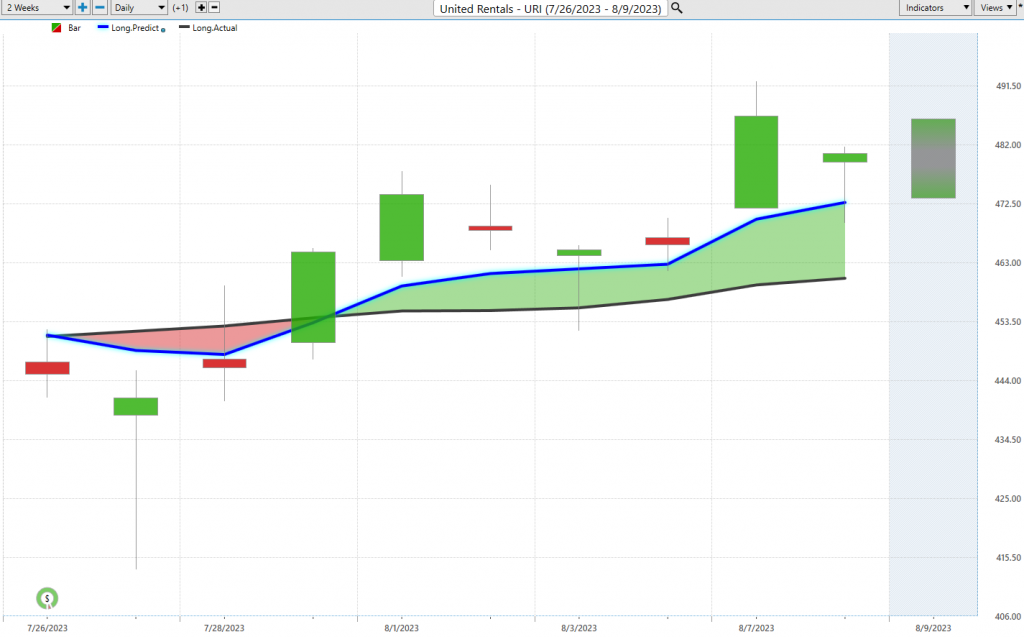The height and width of the screenshot is (637, 1024).
Task: Click the black plus forecast increment button
Action: coord(201,8)
